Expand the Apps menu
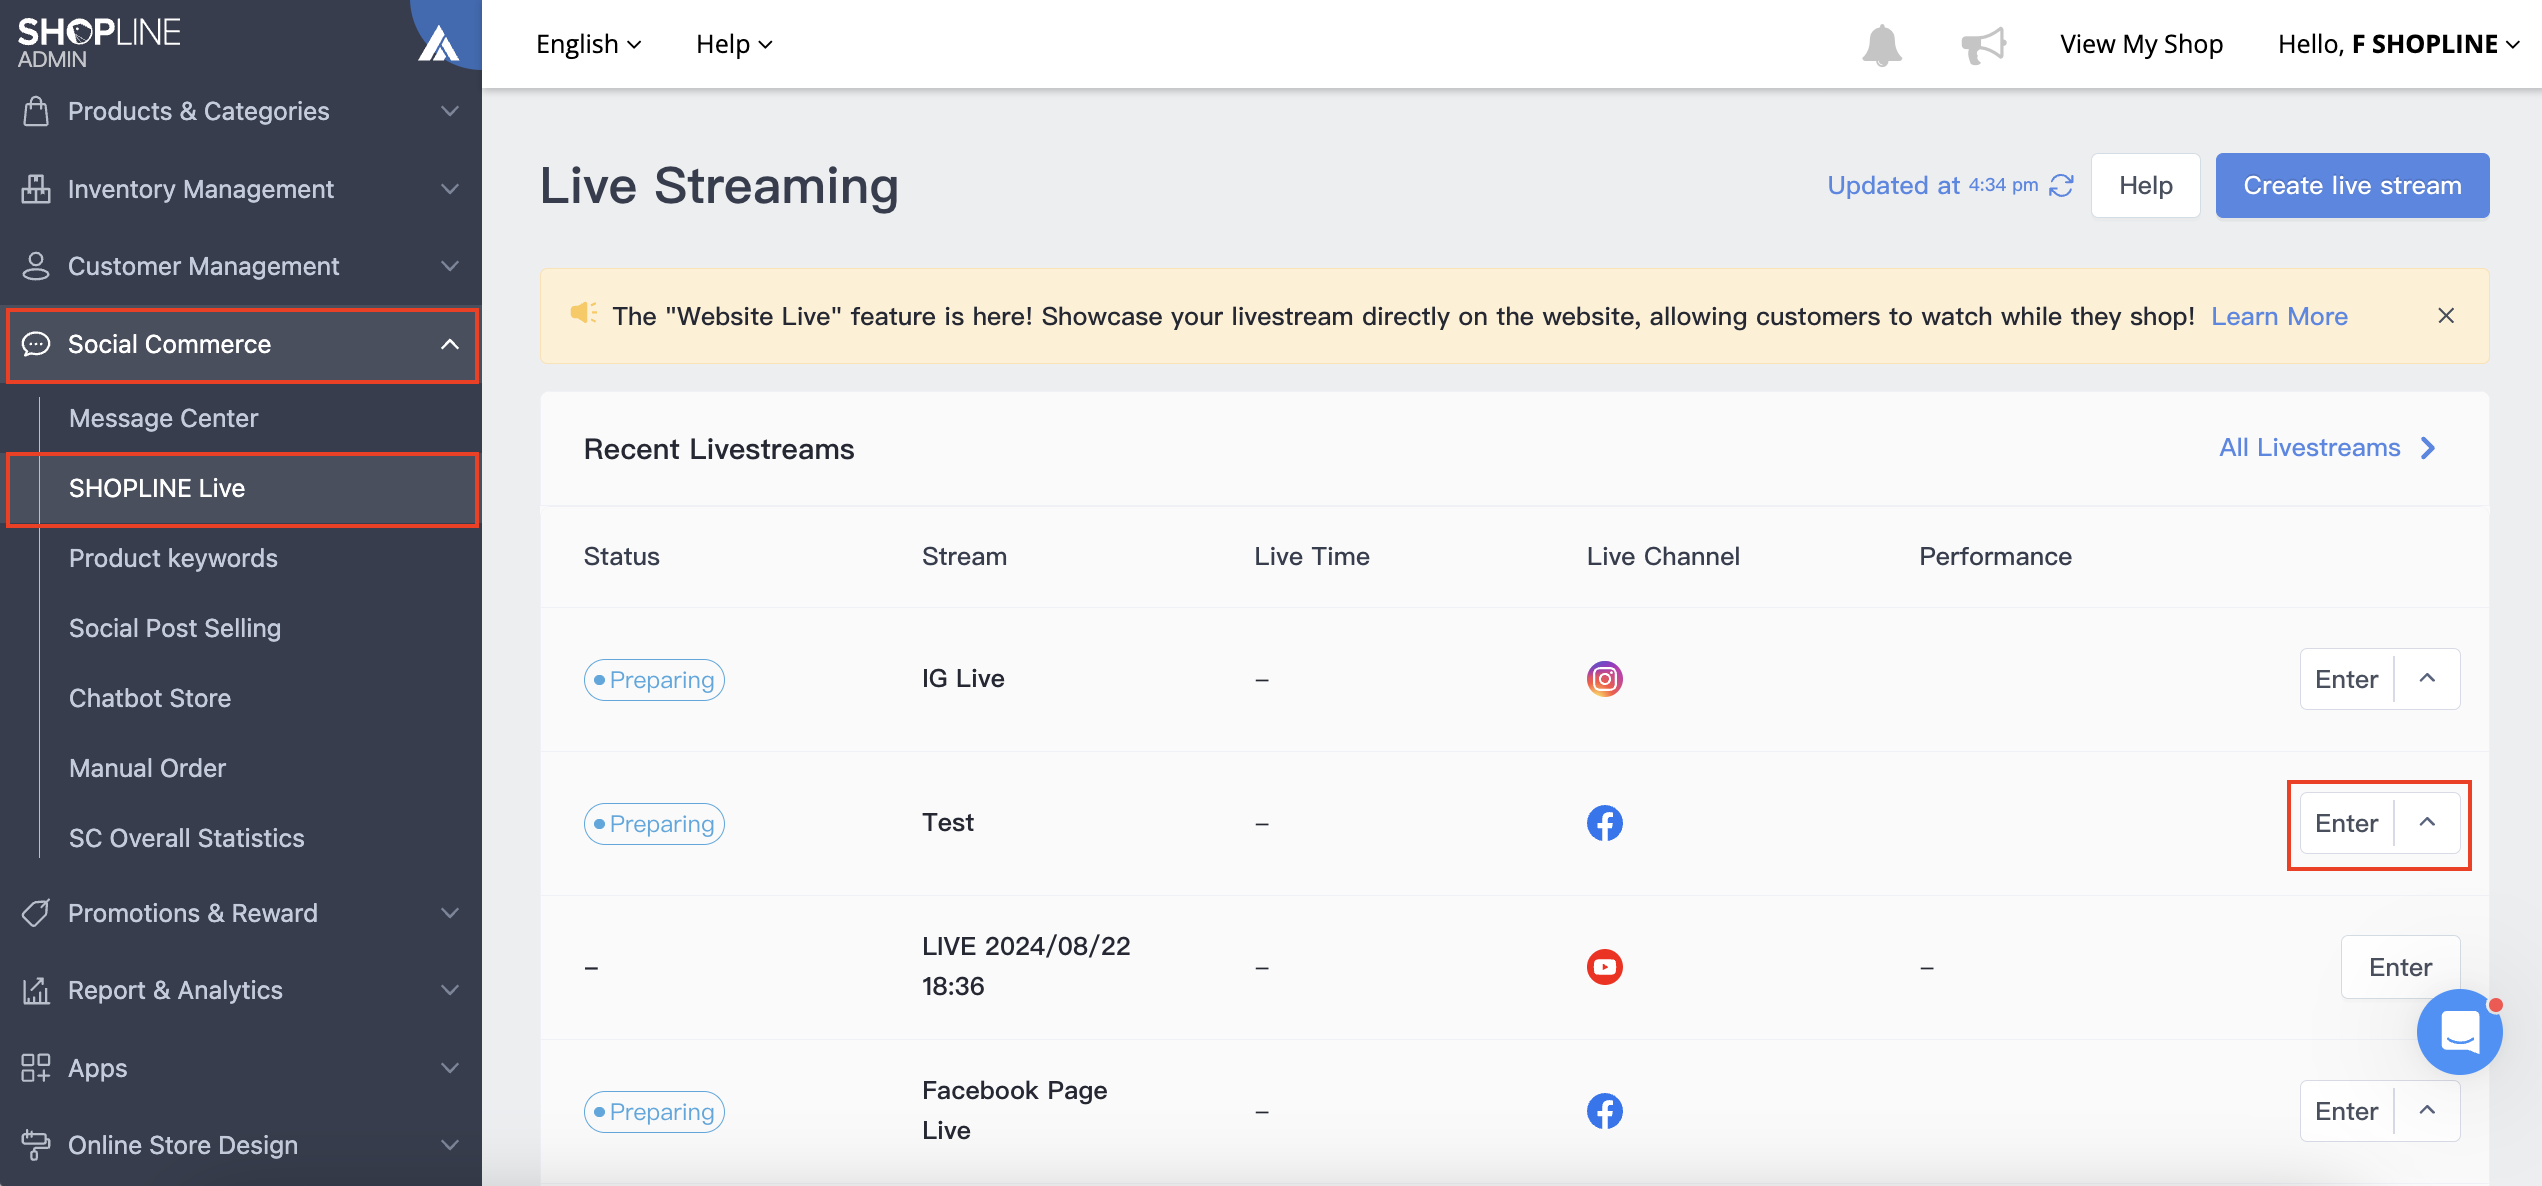 coord(450,1068)
